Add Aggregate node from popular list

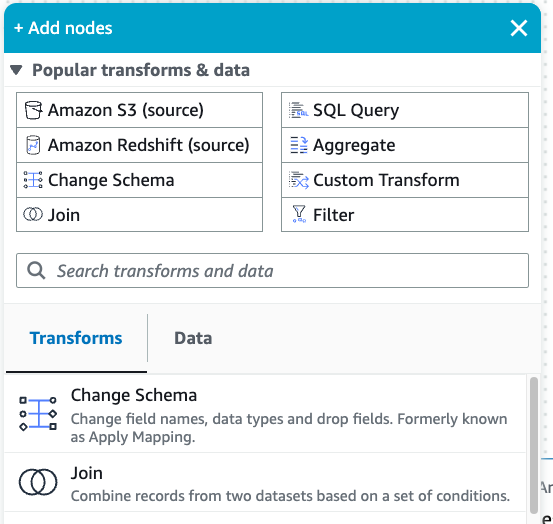pos(405,145)
